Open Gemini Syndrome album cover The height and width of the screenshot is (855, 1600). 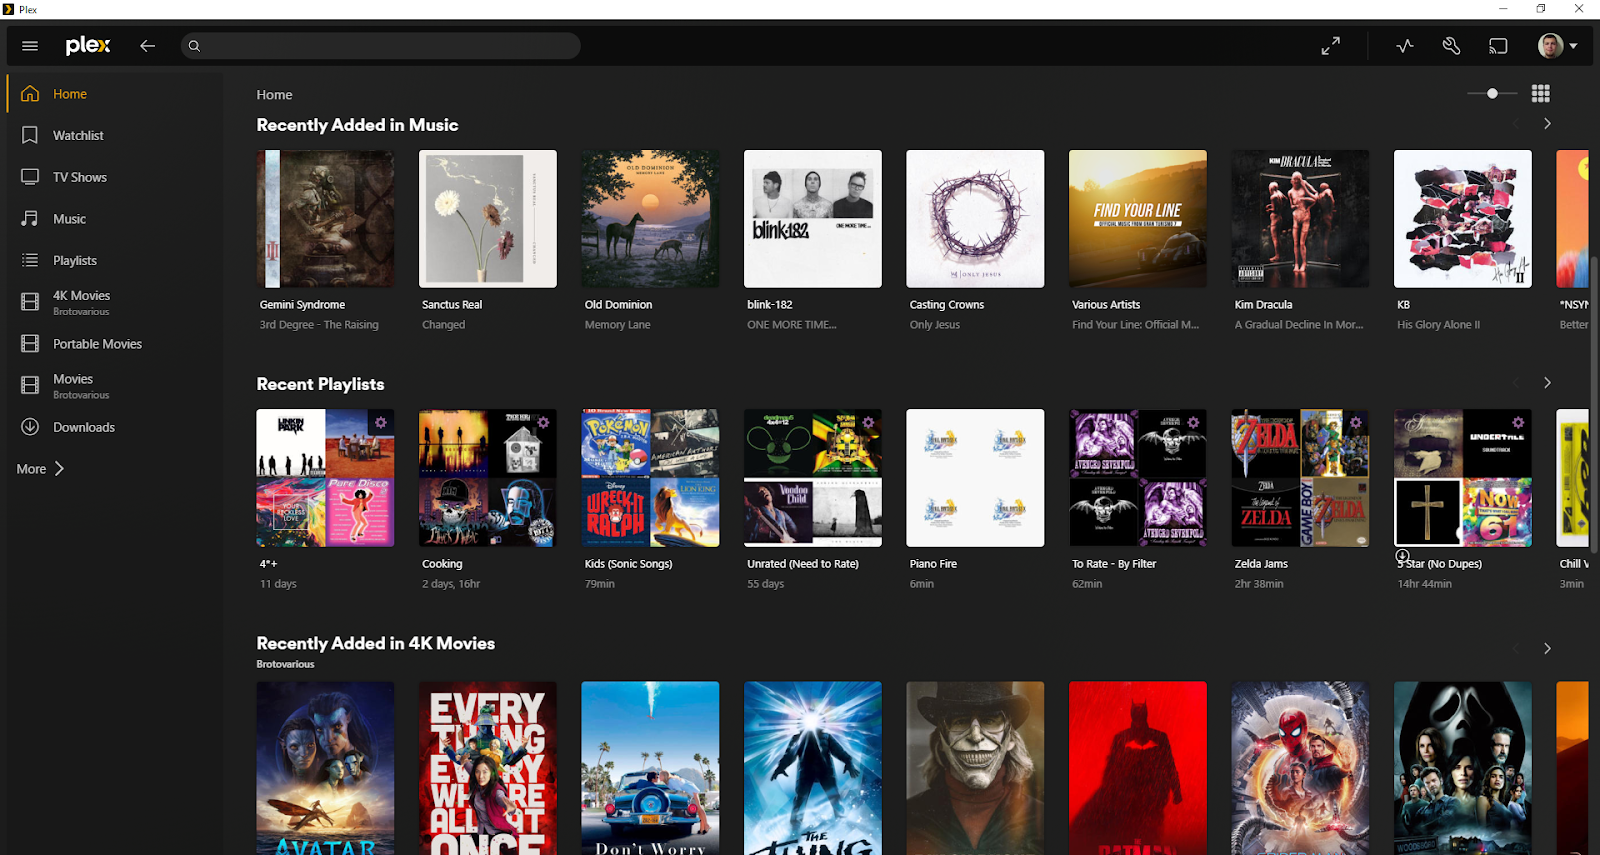(x=325, y=219)
